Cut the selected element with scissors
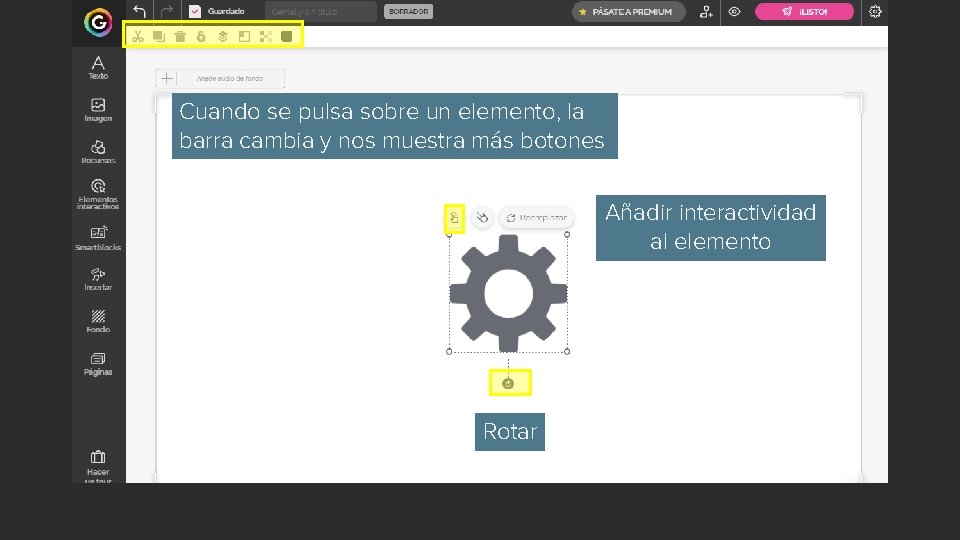Screen dimensions: 960x540 (x=138, y=37)
